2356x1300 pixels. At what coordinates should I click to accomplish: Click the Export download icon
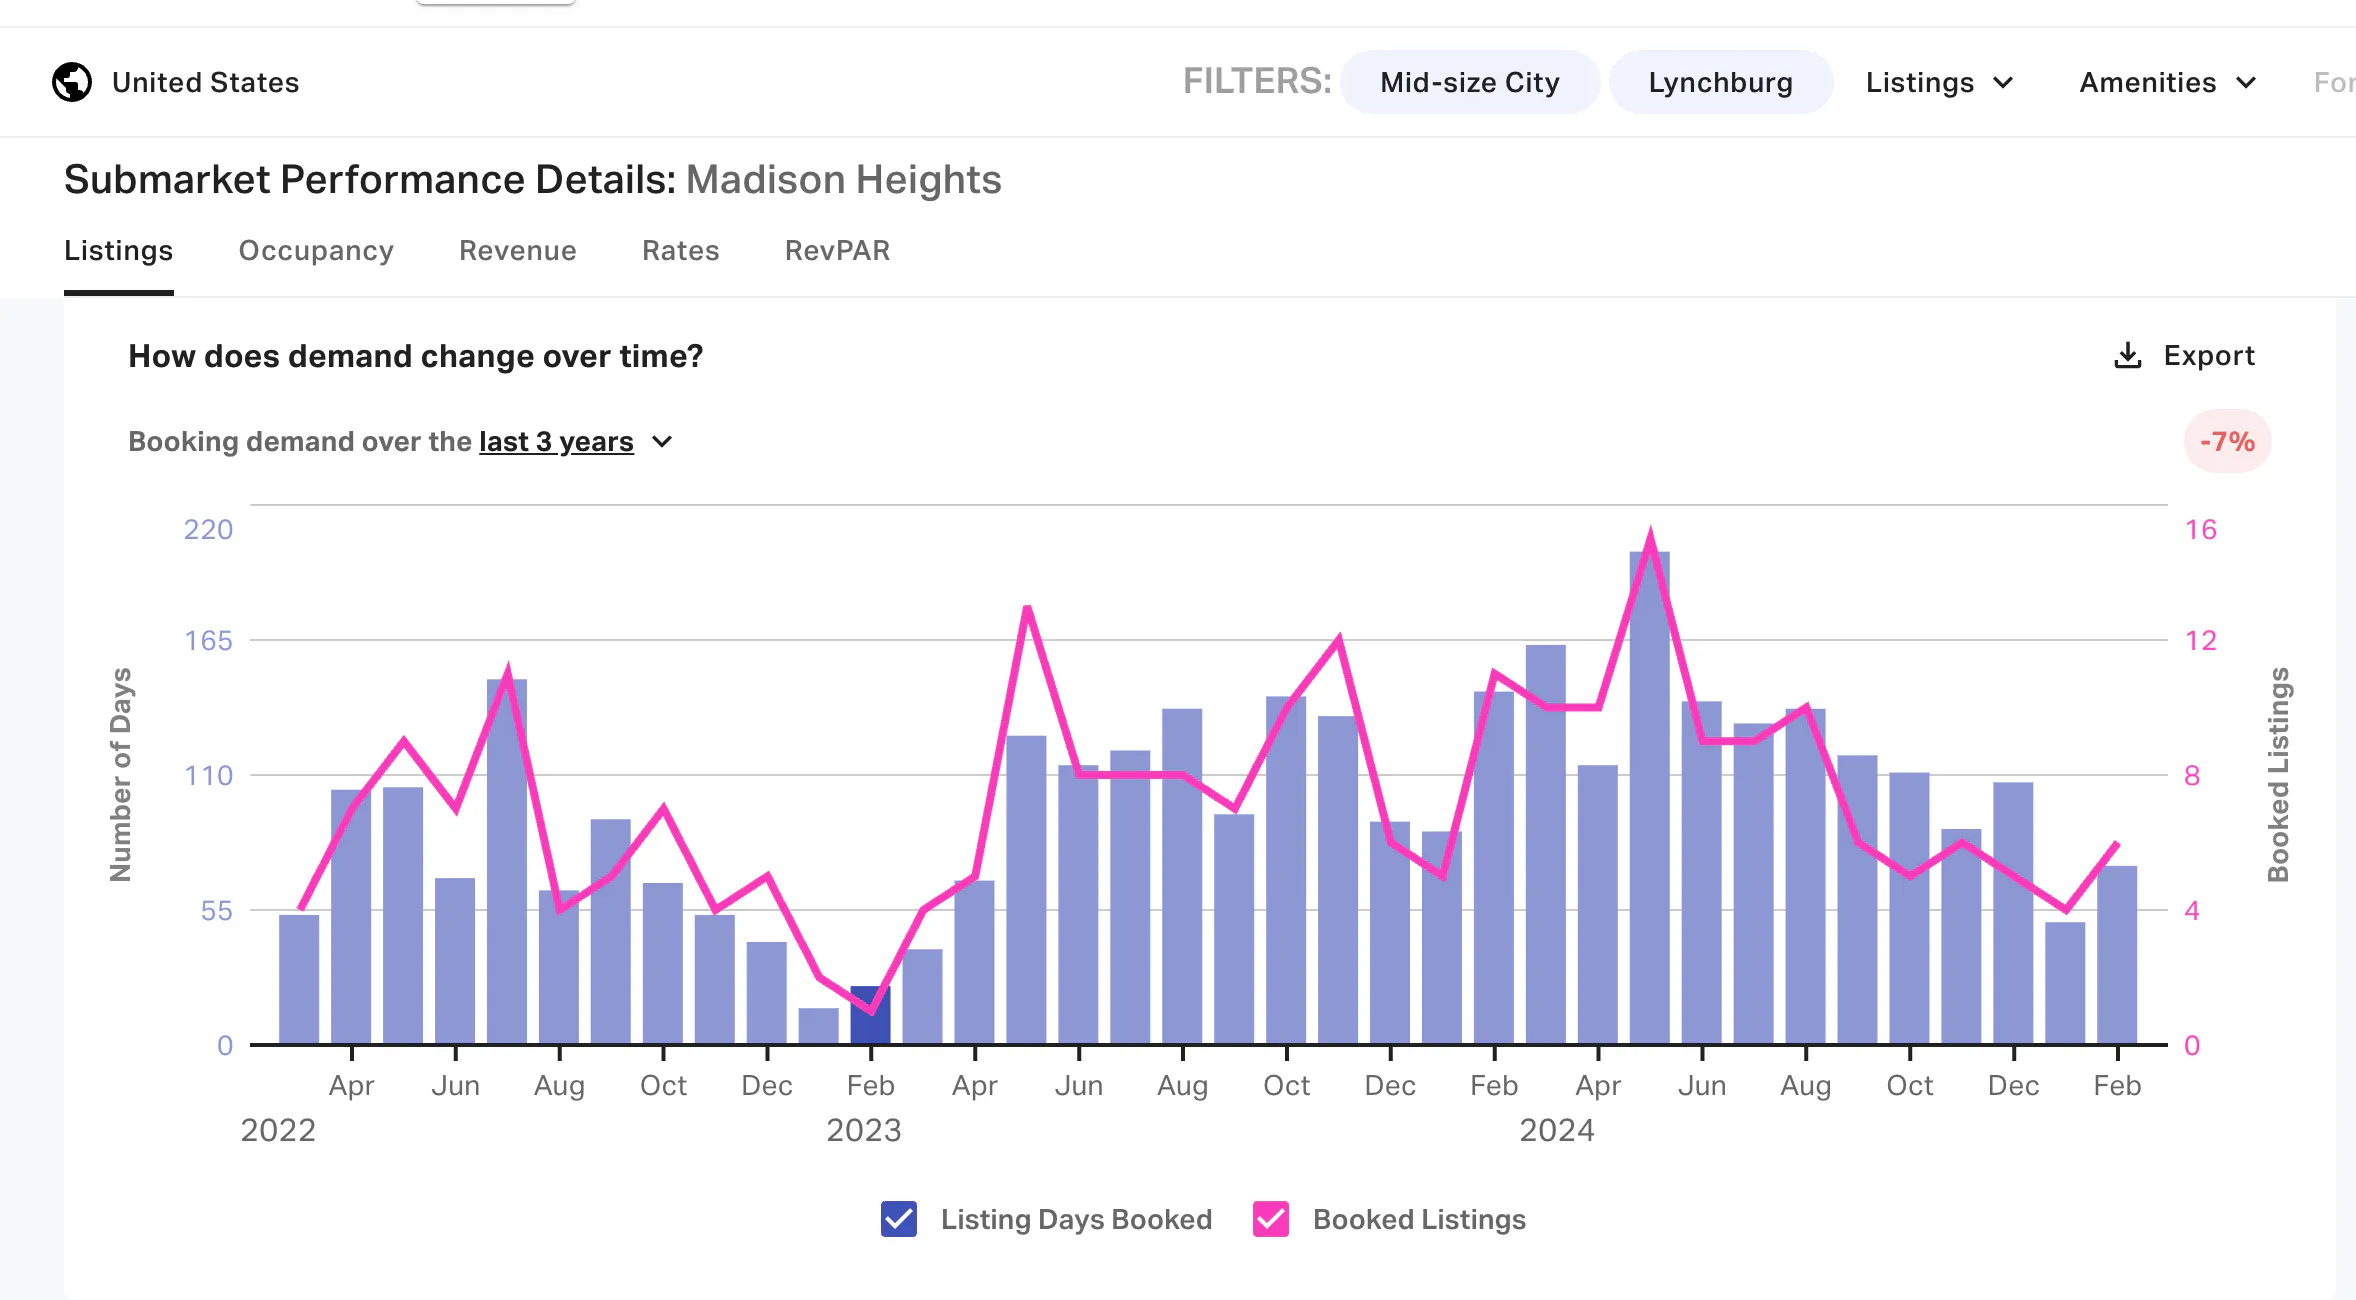pyautogui.click(x=2127, y=356)
